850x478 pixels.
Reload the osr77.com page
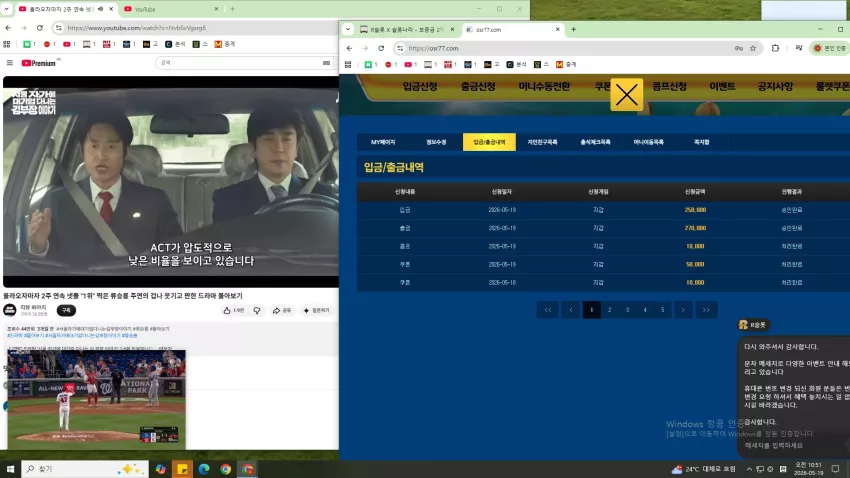(x=381, y=48)
